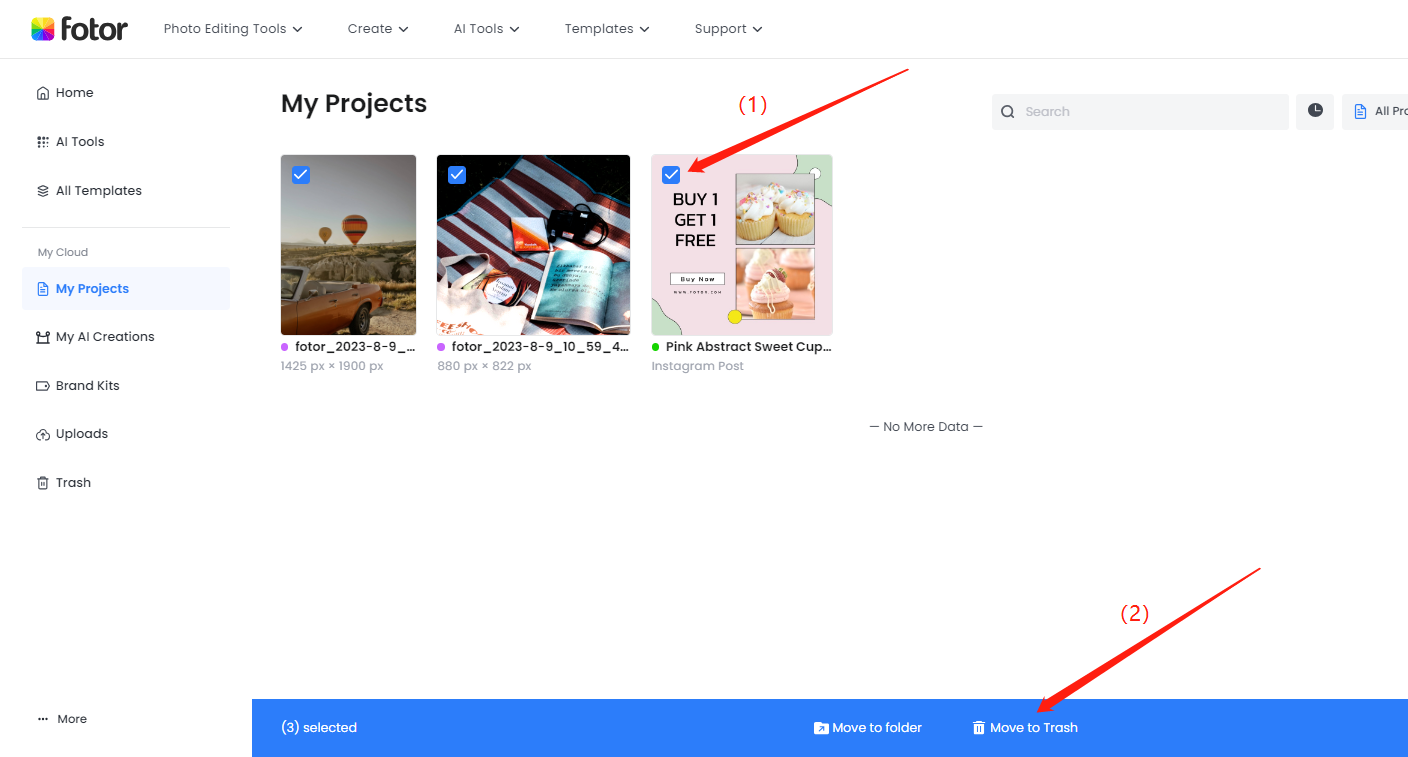Uncheck the hot air balloon project checkbox
This screenshot has width=1408, height=757.
(301, 175)
